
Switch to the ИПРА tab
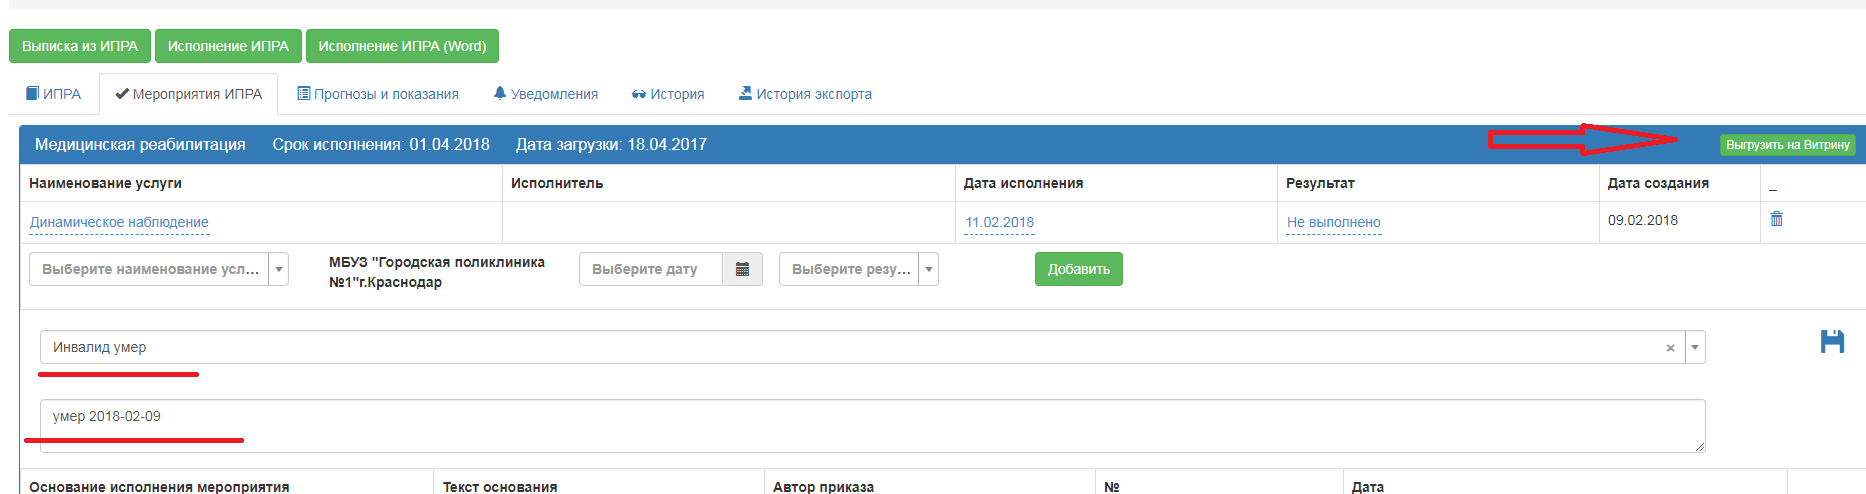coord(54,94)
